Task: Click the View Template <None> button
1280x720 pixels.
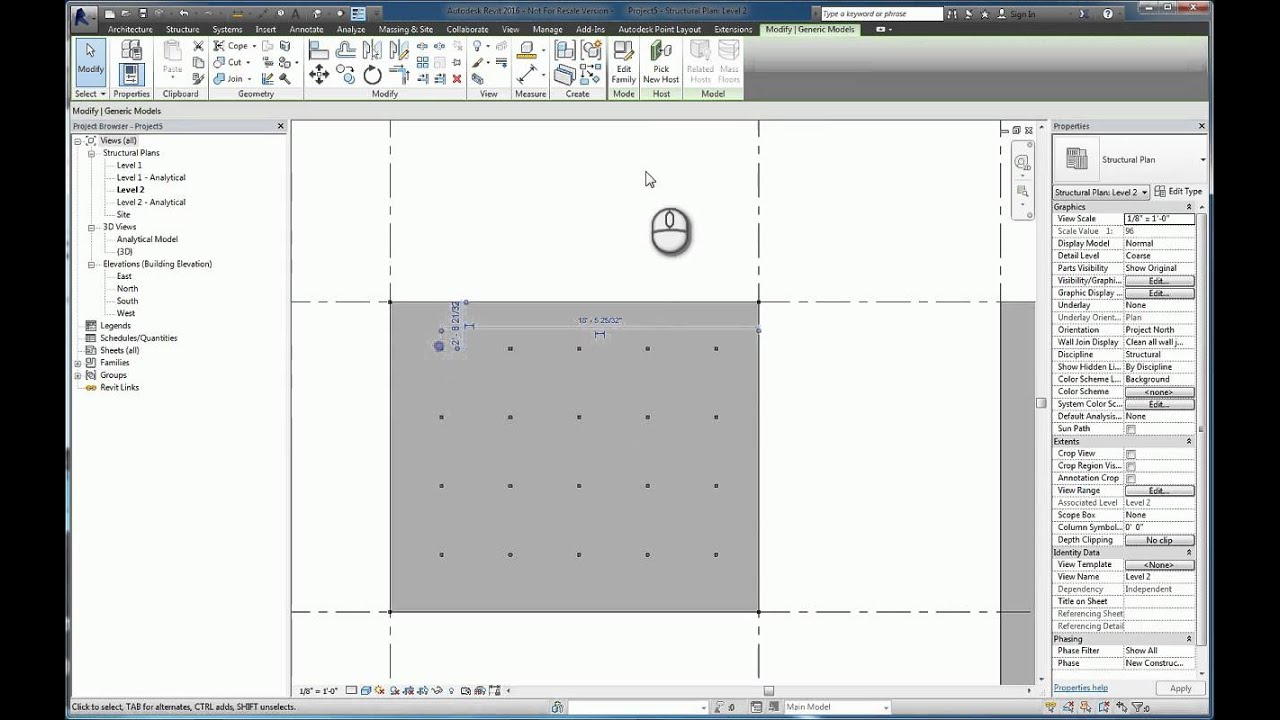Action: tap(1159, 565)
